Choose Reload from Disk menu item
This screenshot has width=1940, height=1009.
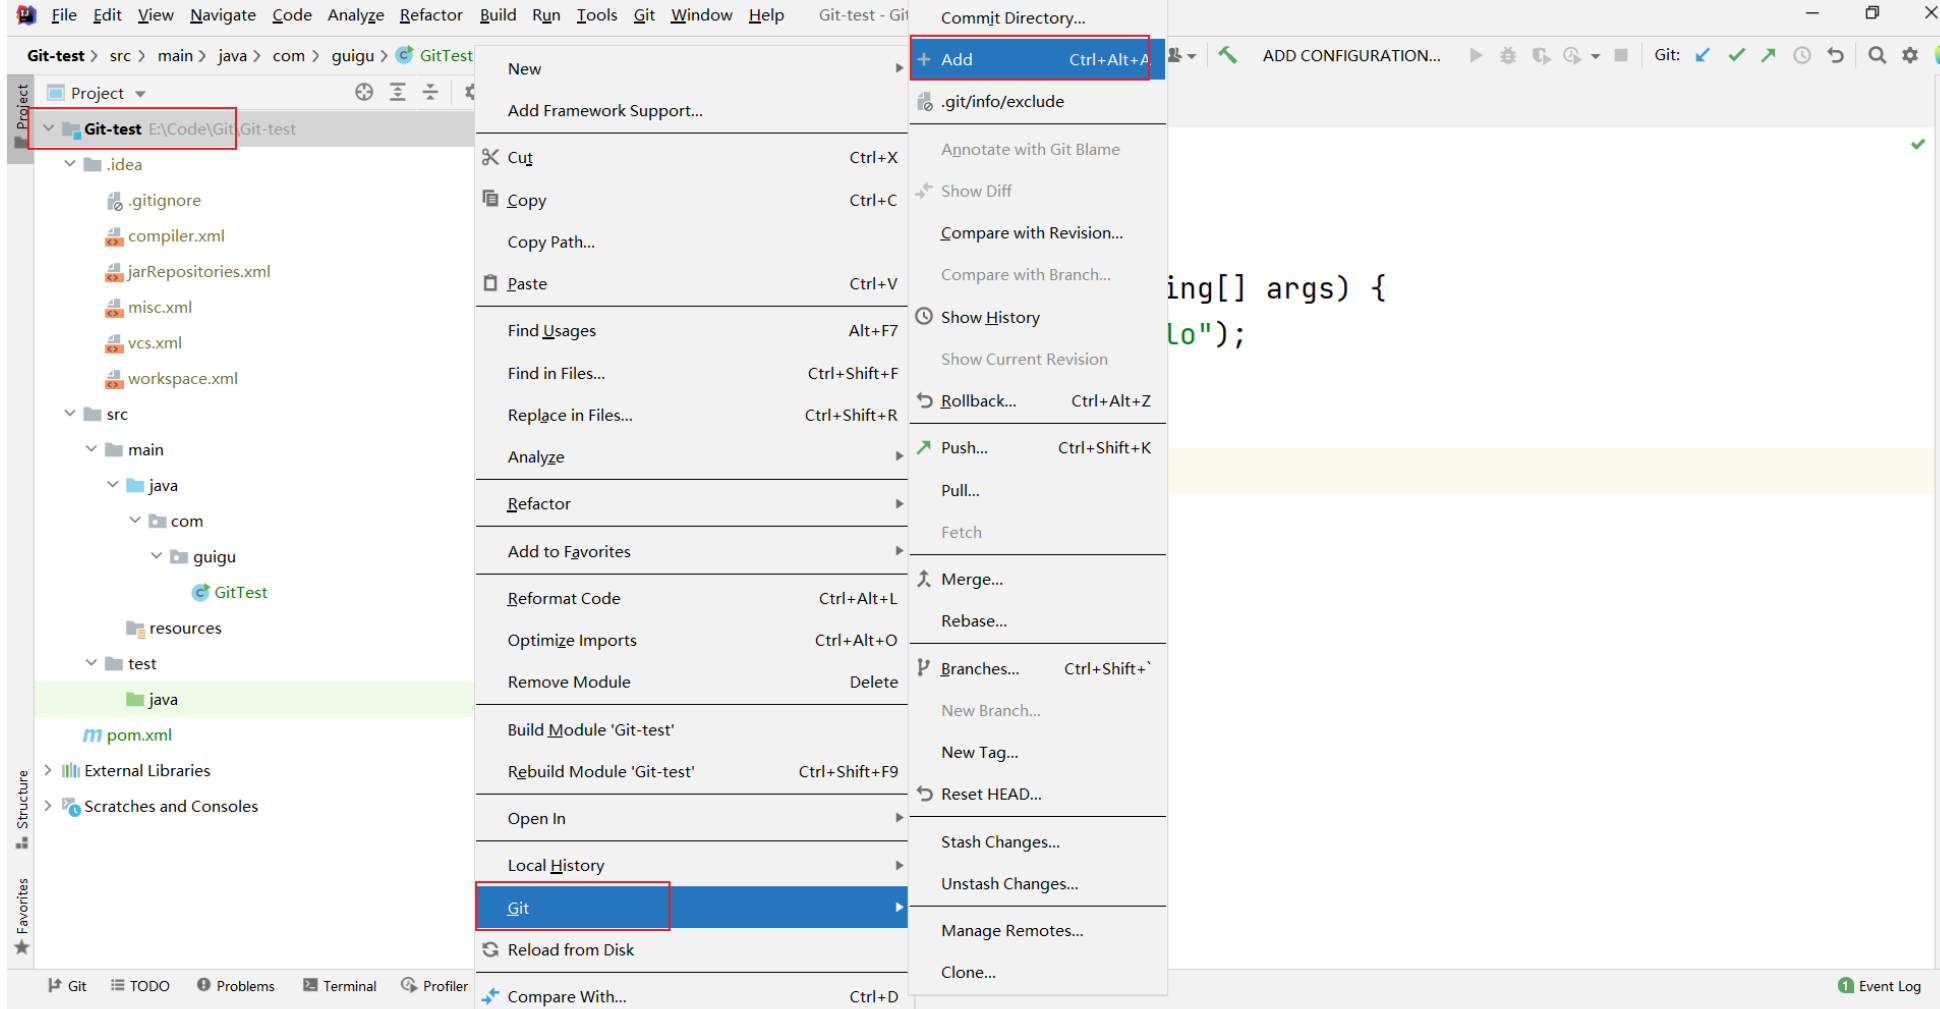pos(692,950)
